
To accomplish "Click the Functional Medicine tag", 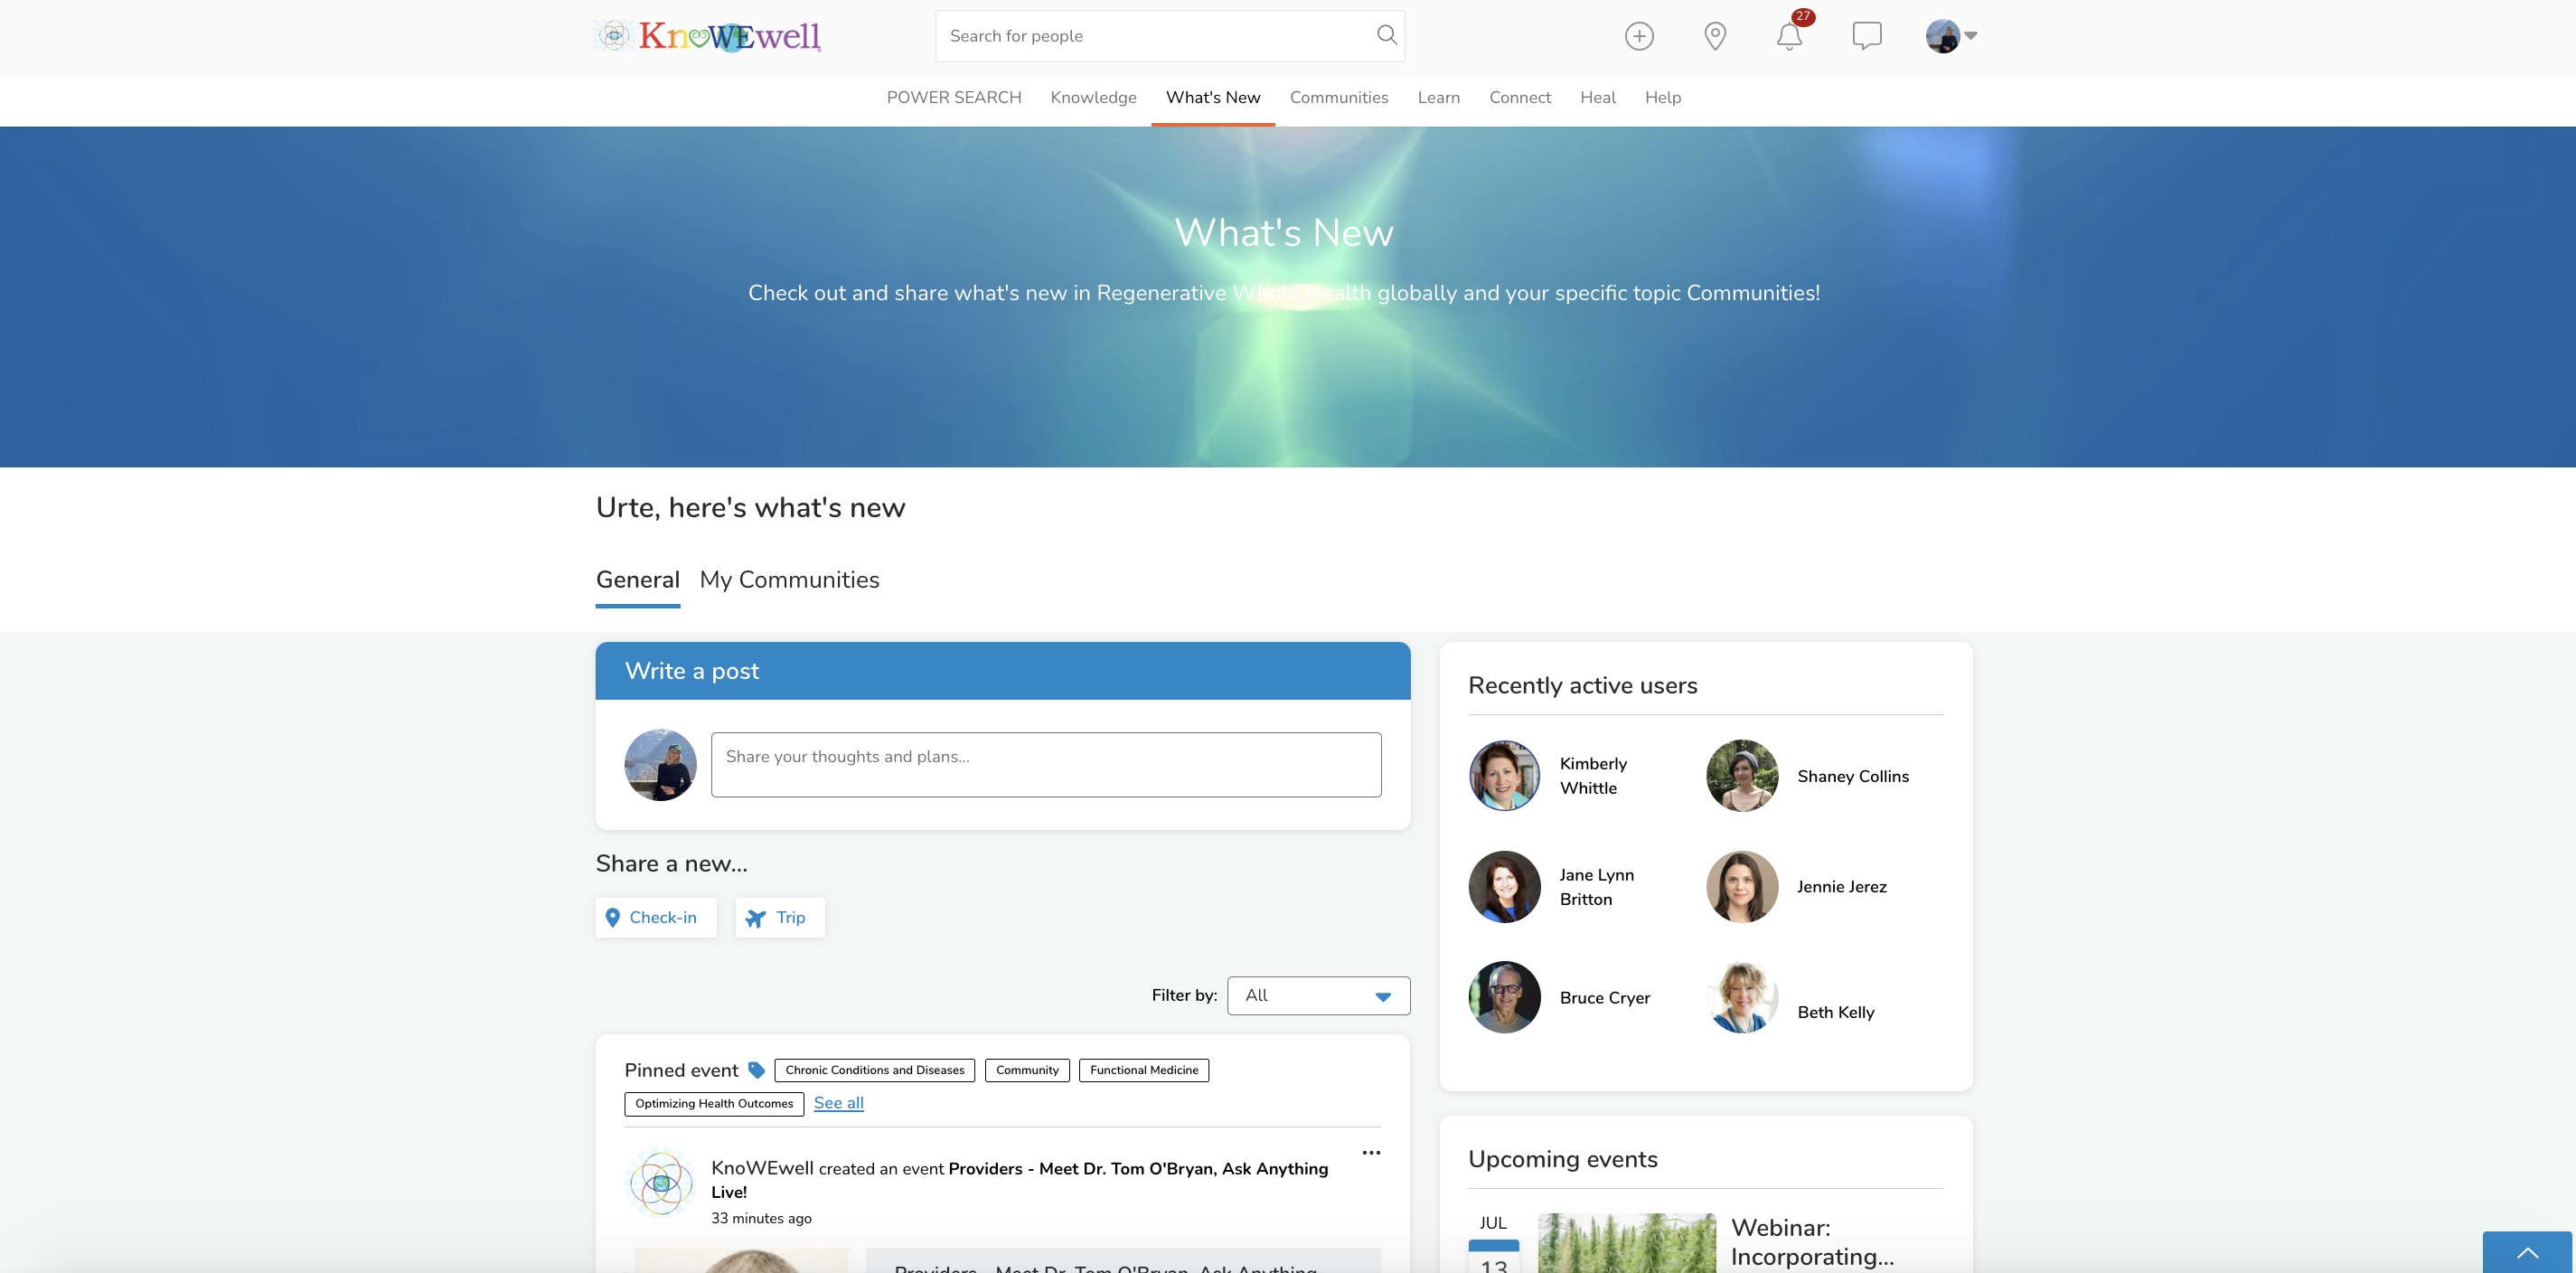I will tap(1144, 1070).
